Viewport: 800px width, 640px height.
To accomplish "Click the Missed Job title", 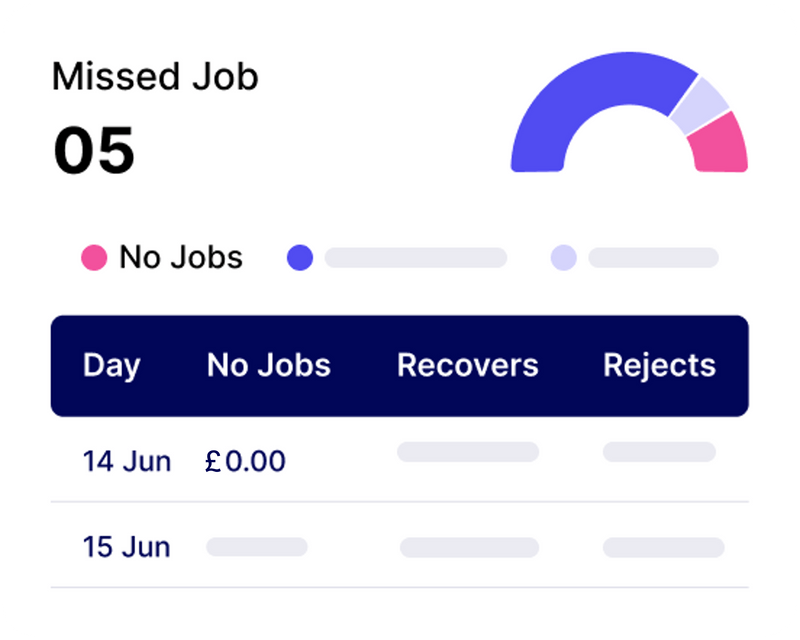I will (155, 77).
